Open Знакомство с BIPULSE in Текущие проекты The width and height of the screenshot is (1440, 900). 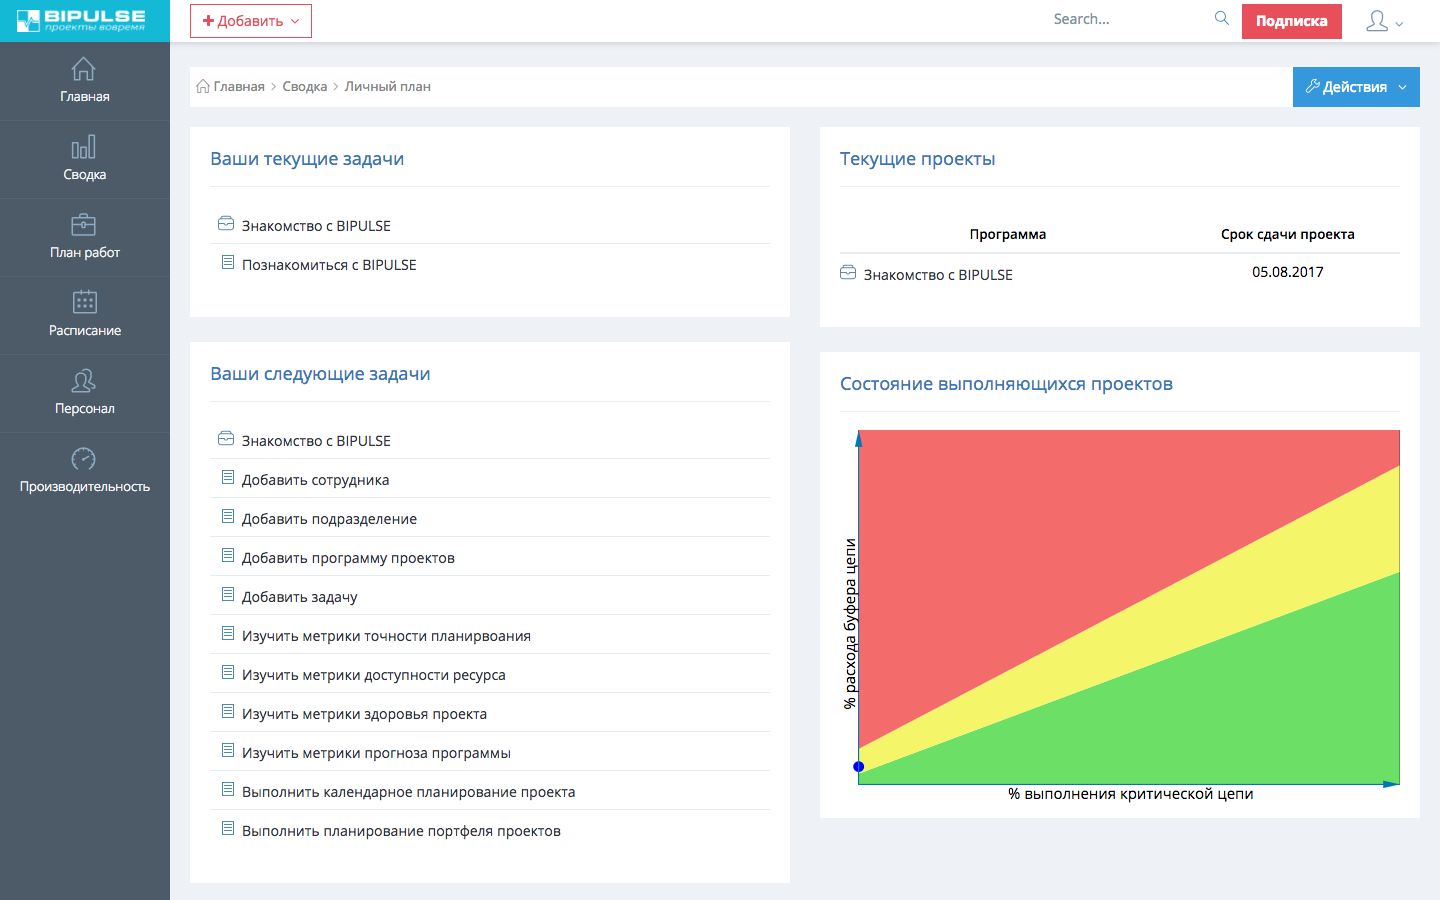[937, 275]
